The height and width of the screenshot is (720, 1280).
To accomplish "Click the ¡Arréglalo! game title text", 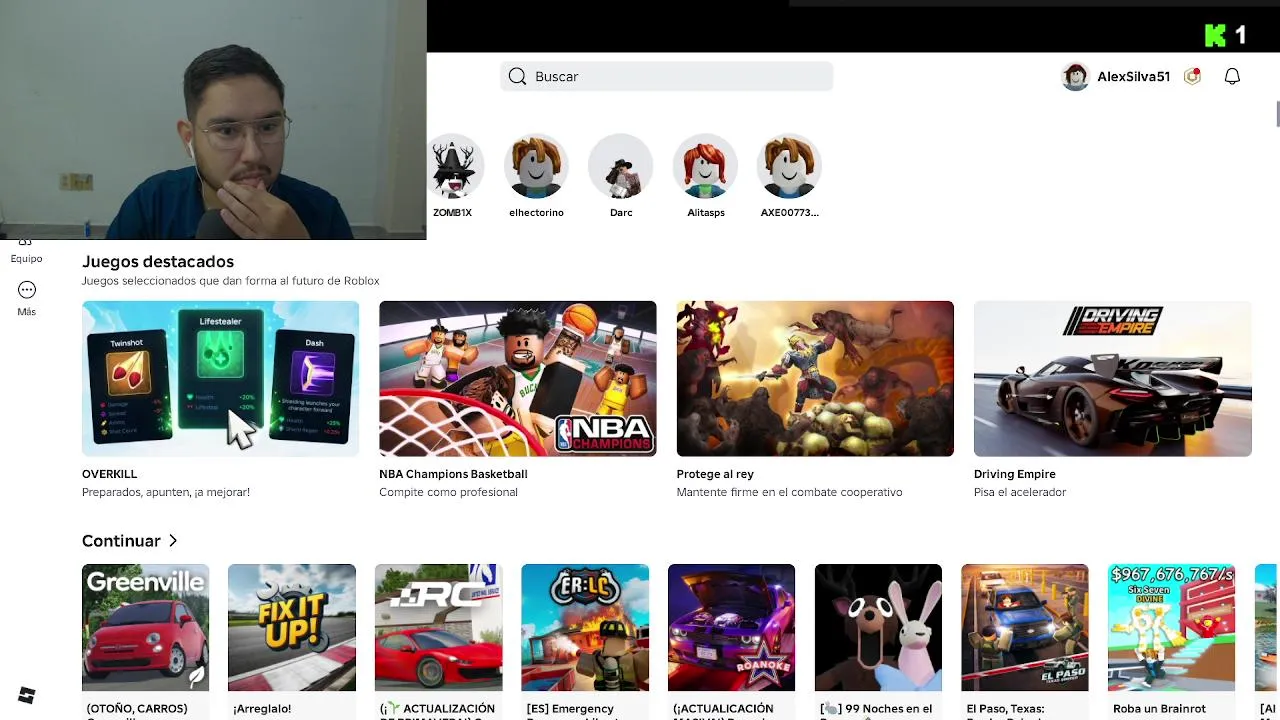I will coord(262,709).
